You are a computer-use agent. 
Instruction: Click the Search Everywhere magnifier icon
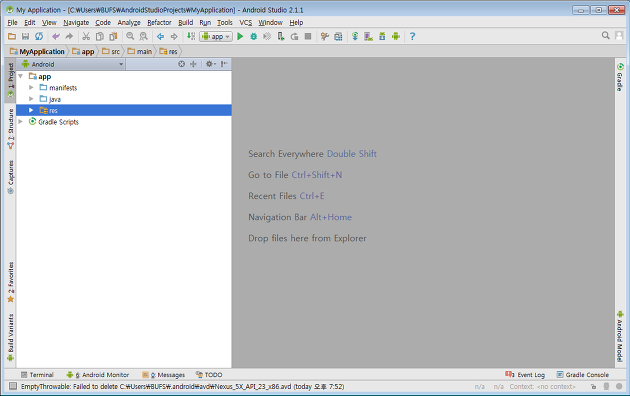coord(605,36)
